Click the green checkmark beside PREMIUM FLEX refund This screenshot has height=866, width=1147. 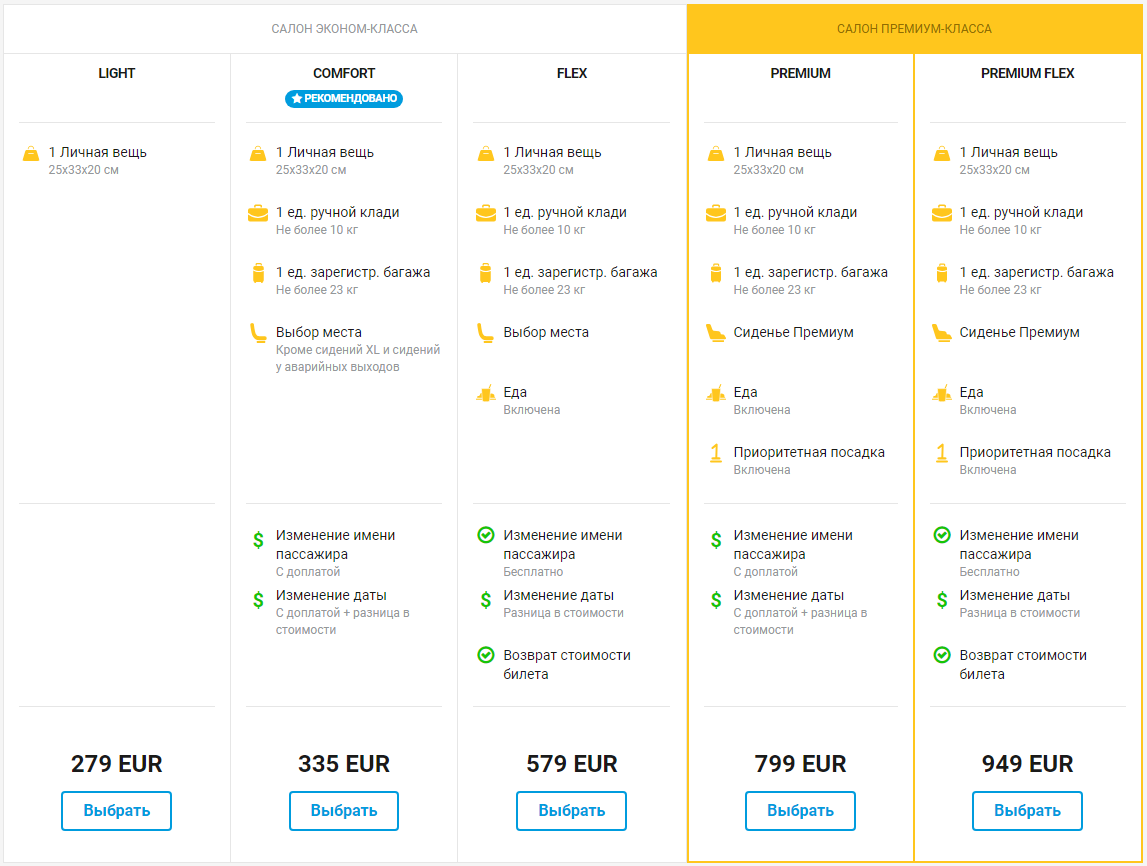click(942, 655)
